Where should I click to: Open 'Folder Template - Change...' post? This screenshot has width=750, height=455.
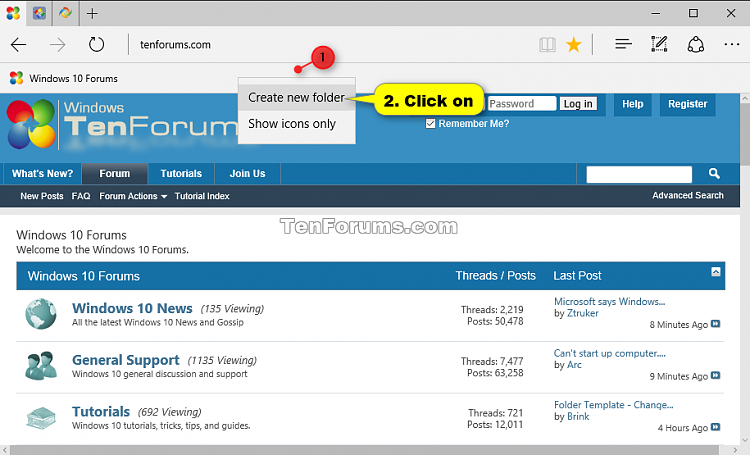(x=614, y=405)
